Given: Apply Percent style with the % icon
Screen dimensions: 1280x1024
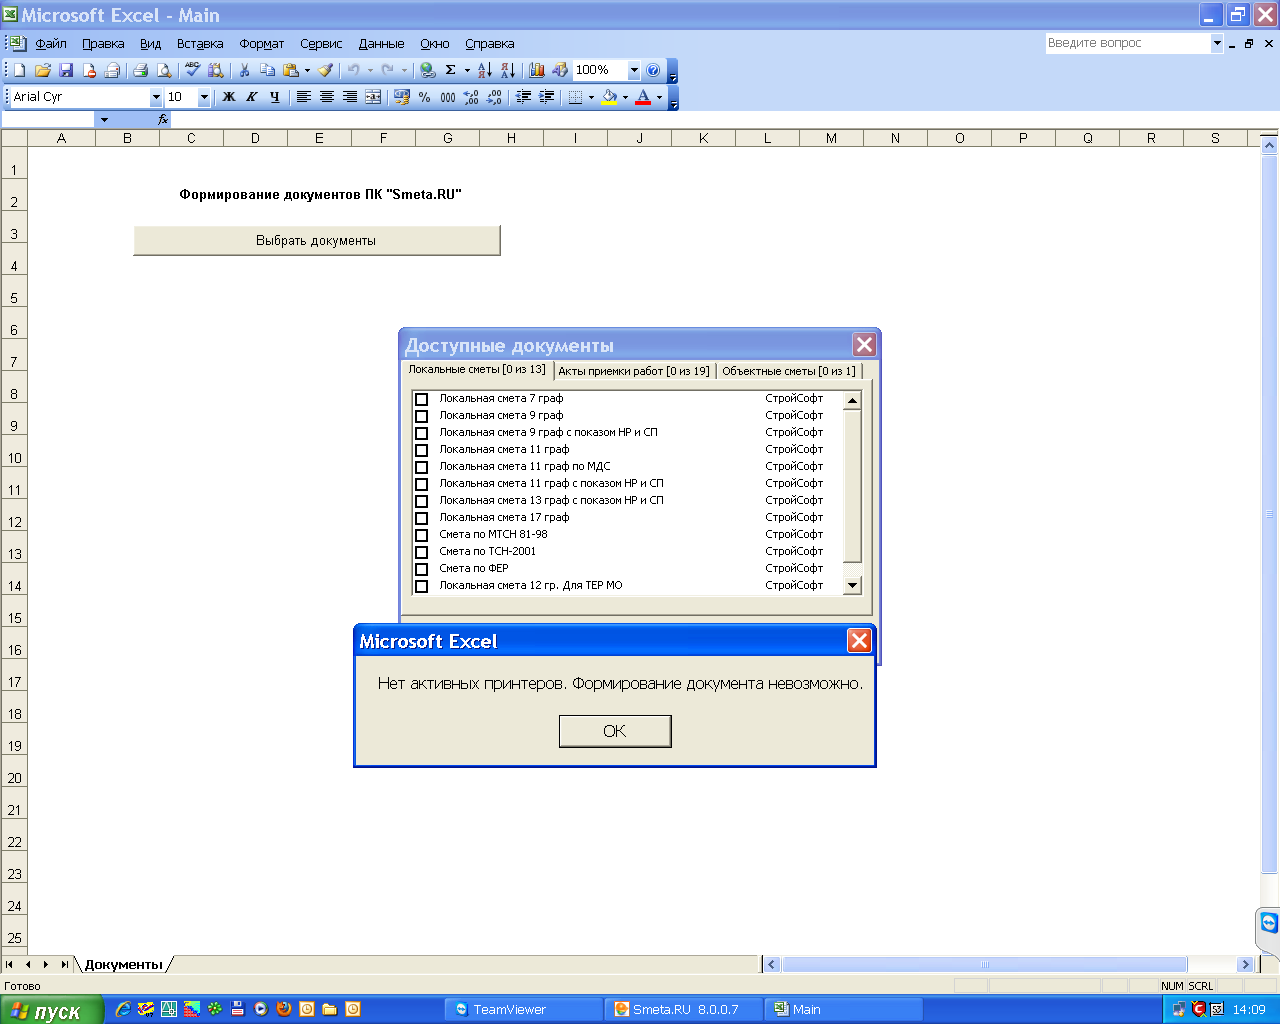Looking at the screenshot, I should (x=425, y=97).
